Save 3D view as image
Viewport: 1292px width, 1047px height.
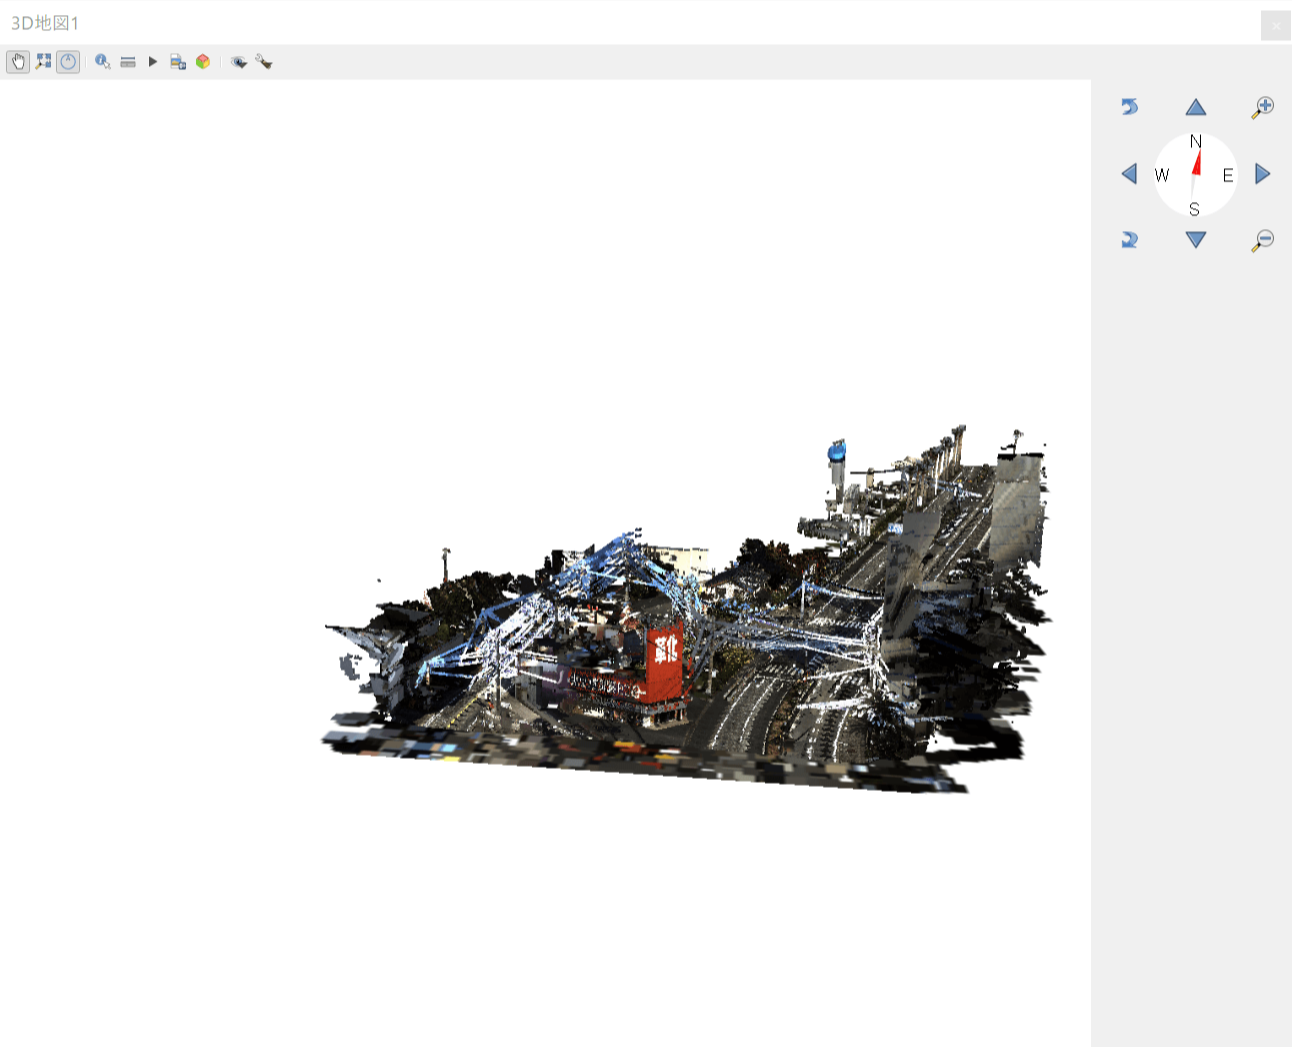point(178,62)
